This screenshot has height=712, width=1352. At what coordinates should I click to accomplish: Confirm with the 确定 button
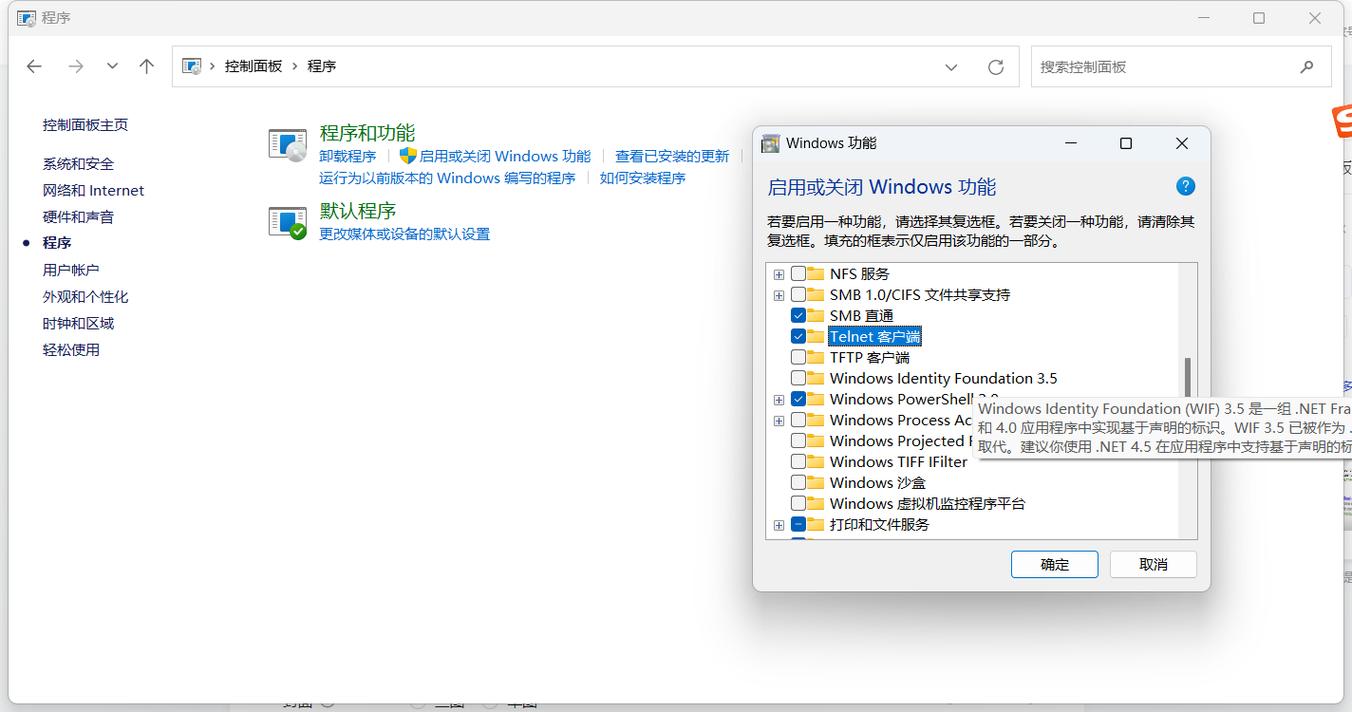point(1054,564)
